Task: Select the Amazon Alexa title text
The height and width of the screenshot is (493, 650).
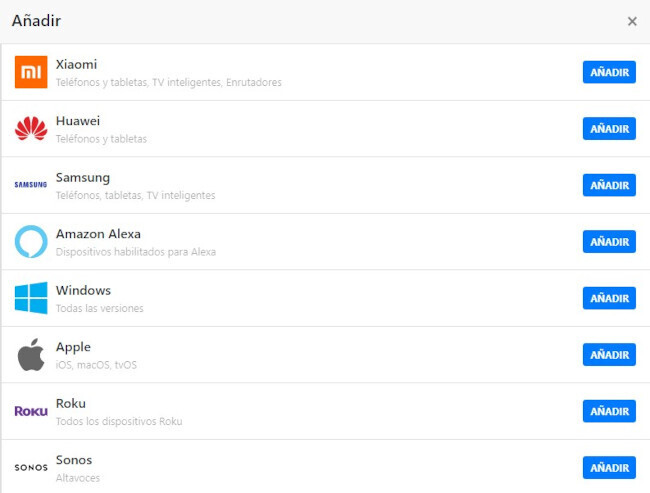Action: click(x=98, y=234)
